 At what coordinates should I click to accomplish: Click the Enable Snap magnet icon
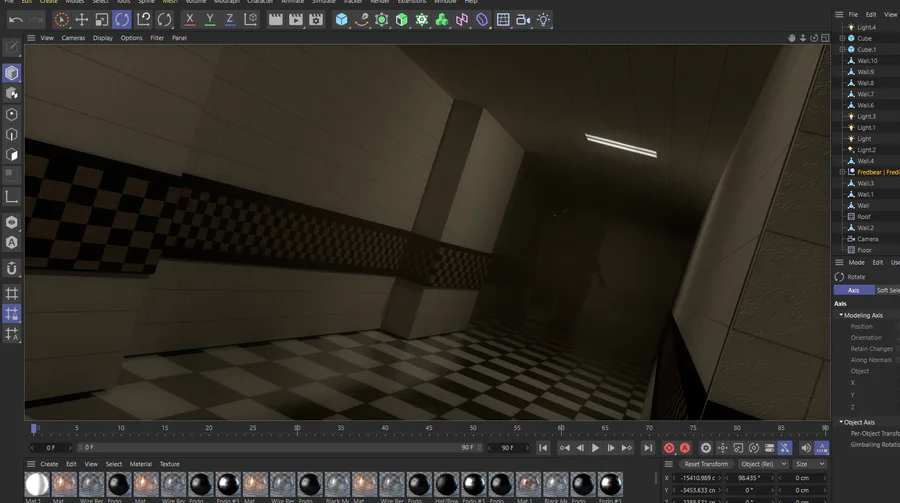point(11,268)
